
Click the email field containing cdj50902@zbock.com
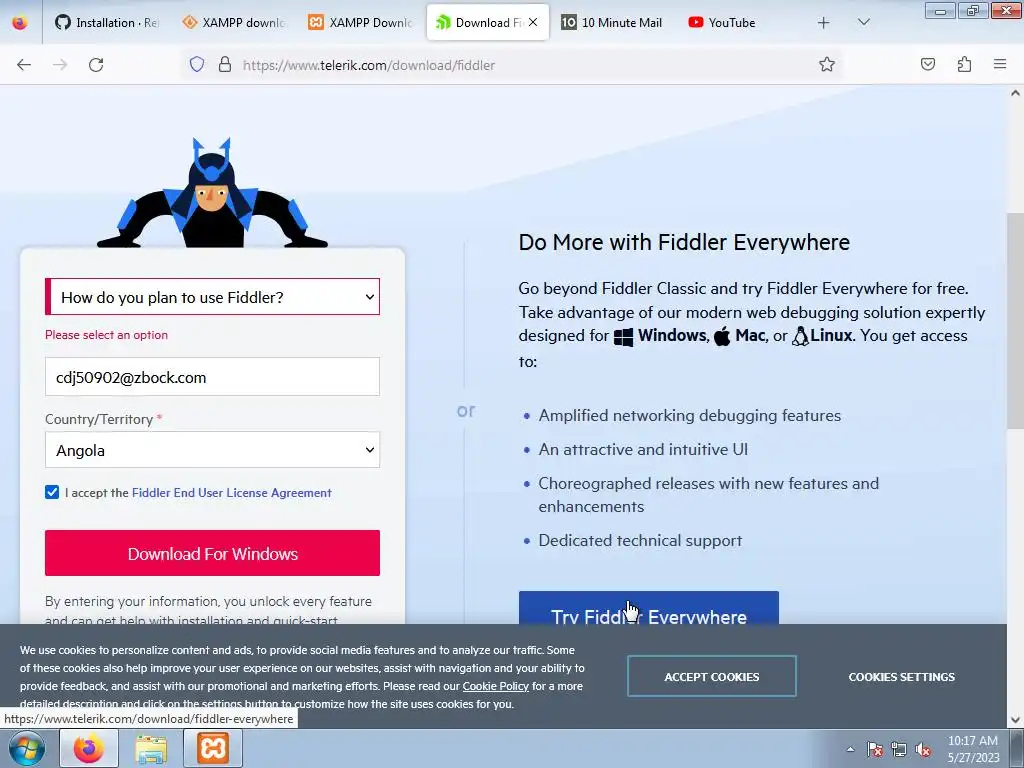coord(212,377)
